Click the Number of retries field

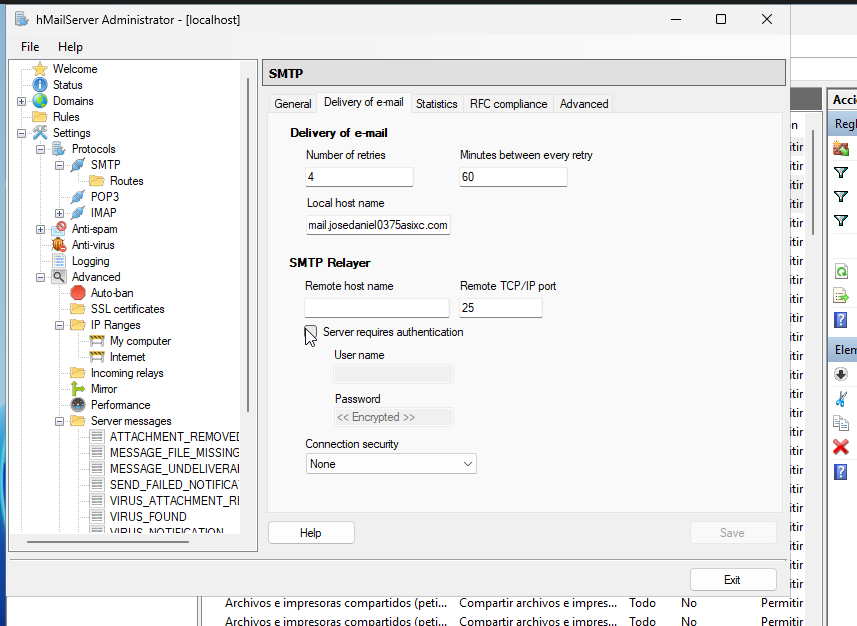(x=359, y=177)
